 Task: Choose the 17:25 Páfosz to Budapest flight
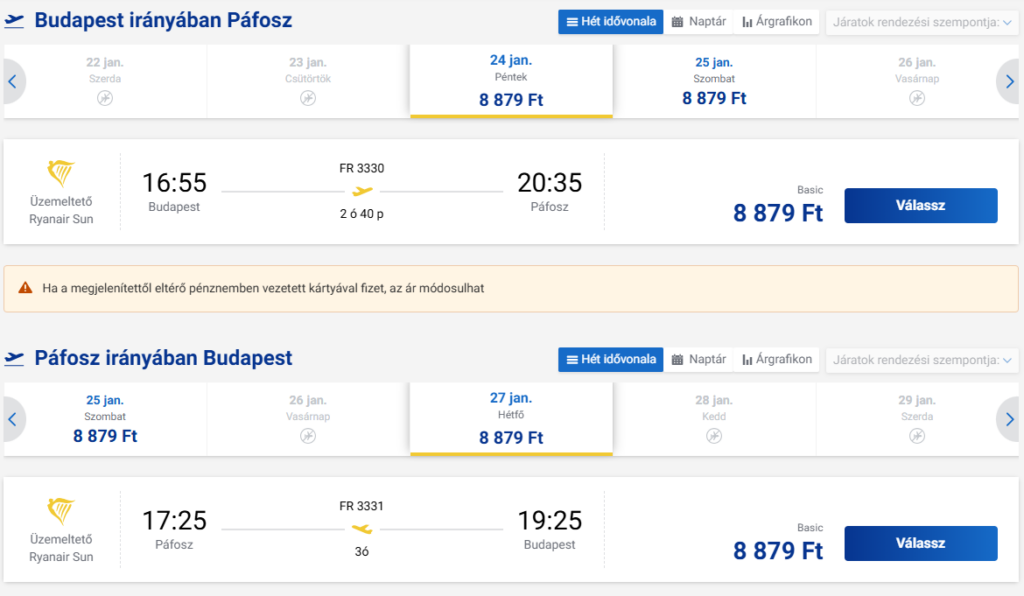coord(920,543)
